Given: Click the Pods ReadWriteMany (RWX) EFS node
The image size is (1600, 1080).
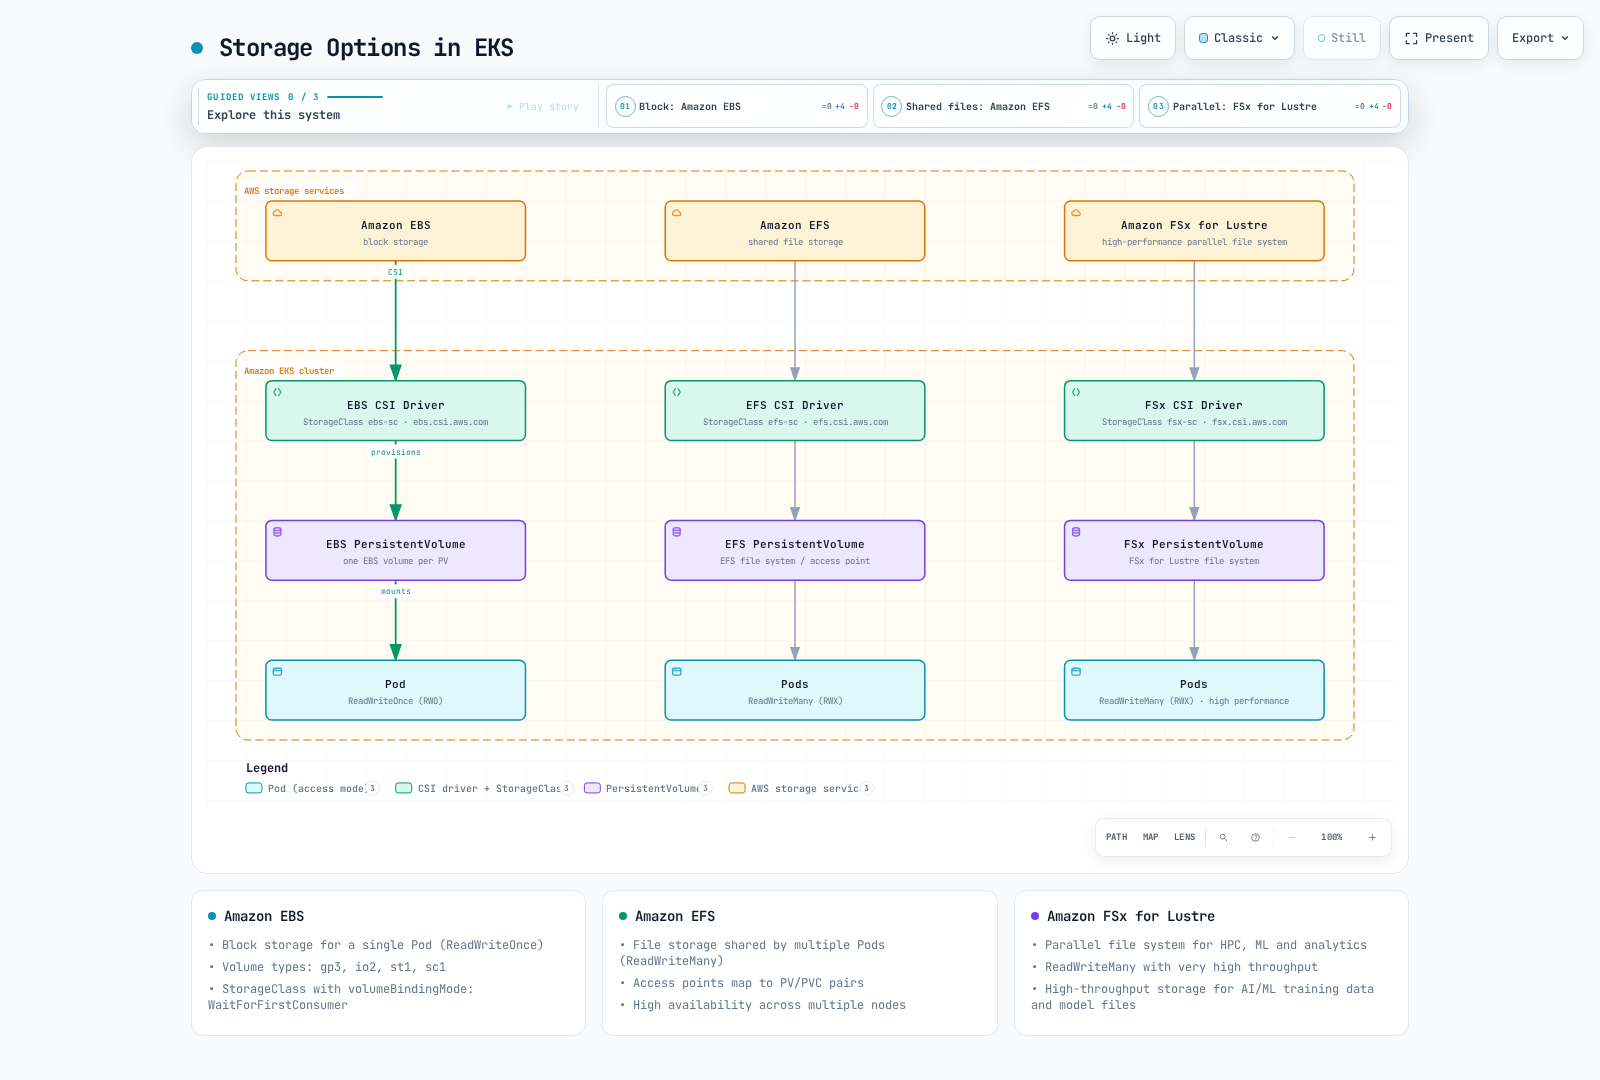Looking at the screenshot, I should pyautogui.click(x=795, y=690).
